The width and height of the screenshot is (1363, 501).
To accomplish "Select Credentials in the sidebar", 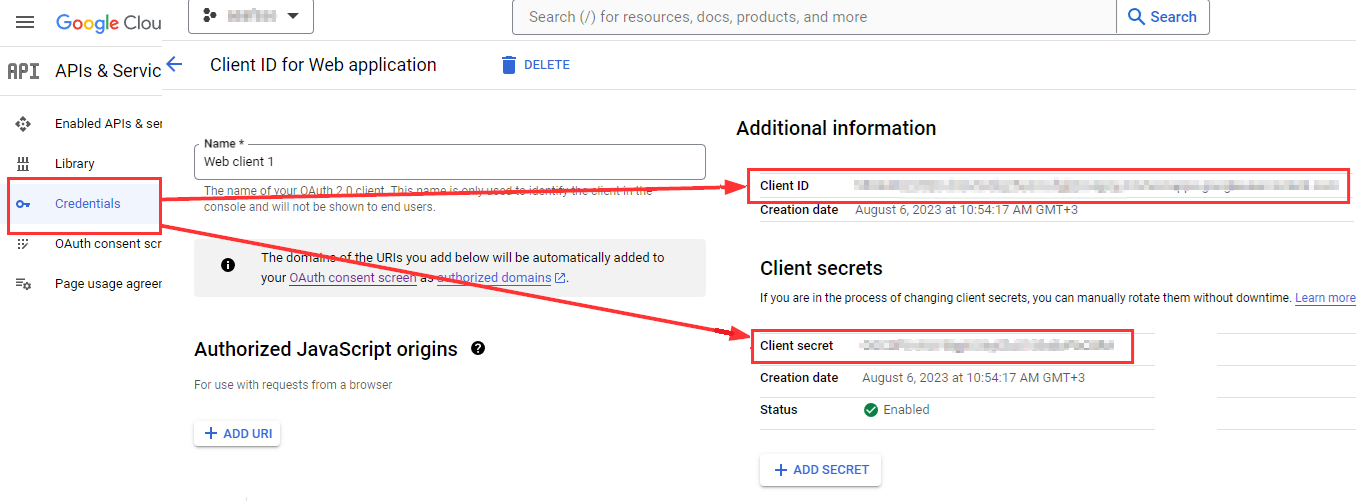I will click(85, 204).
